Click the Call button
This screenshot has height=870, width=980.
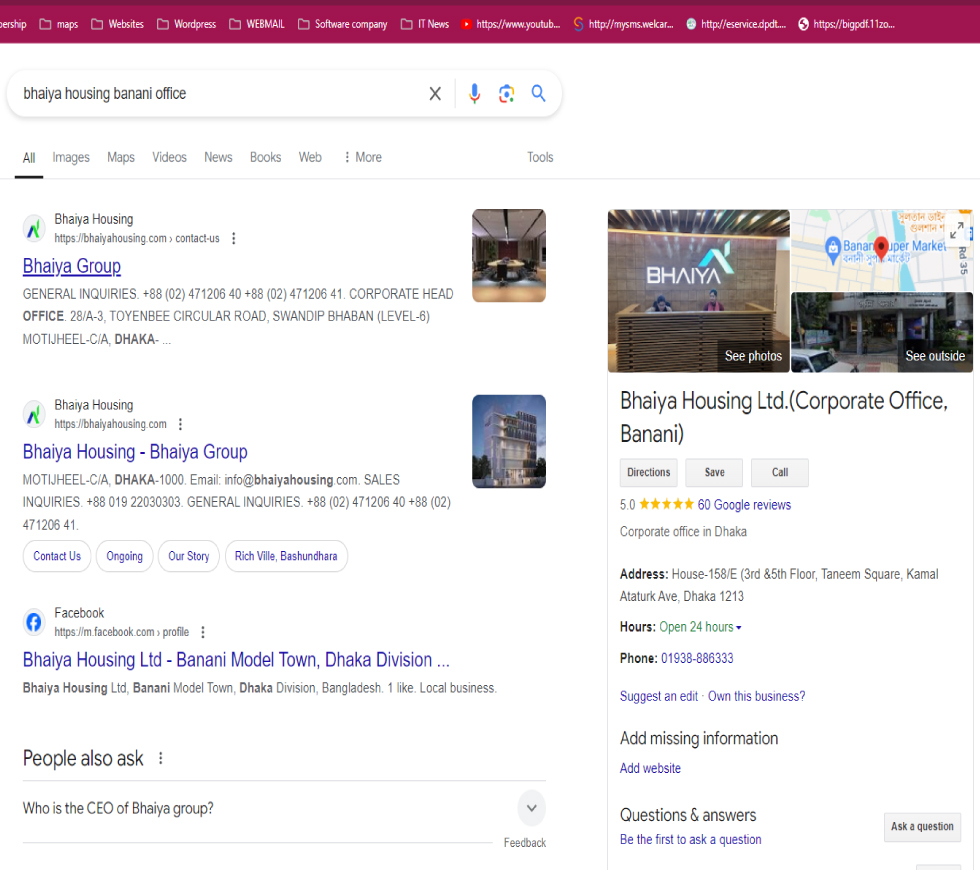780,472
